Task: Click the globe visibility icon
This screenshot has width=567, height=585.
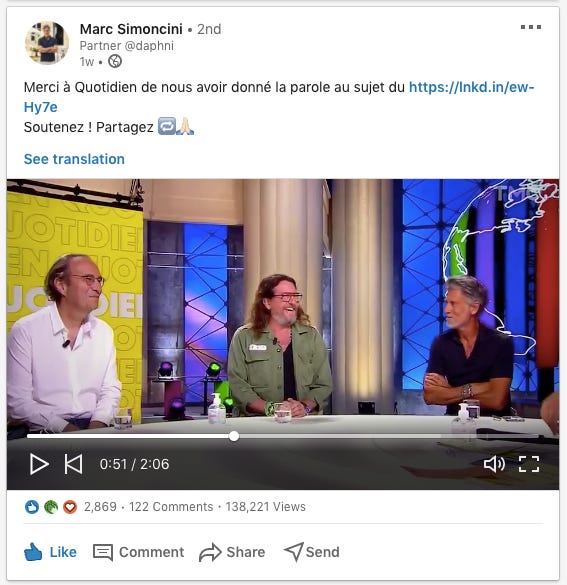Action: (115, 61)
